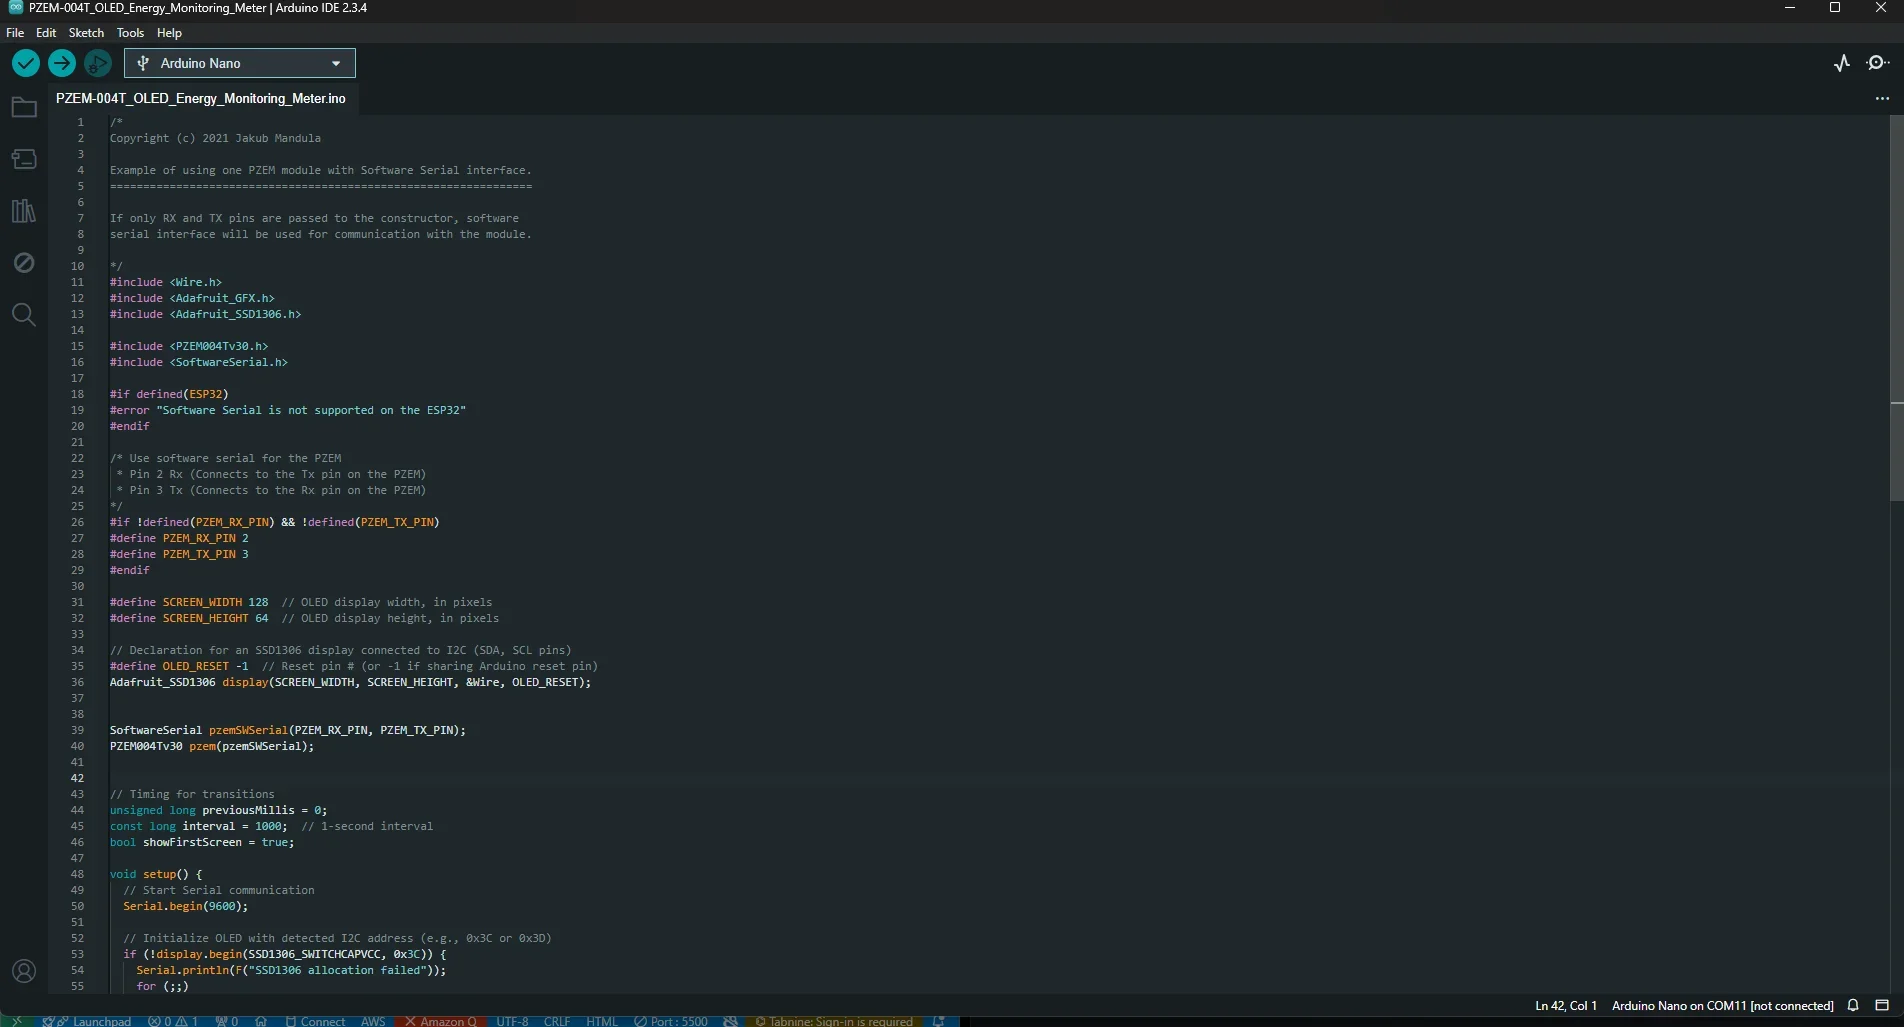Click the Serial.begin(9600); line
The width and height of the screenshot is (1904, 1027).
click(x=185, y=906)
